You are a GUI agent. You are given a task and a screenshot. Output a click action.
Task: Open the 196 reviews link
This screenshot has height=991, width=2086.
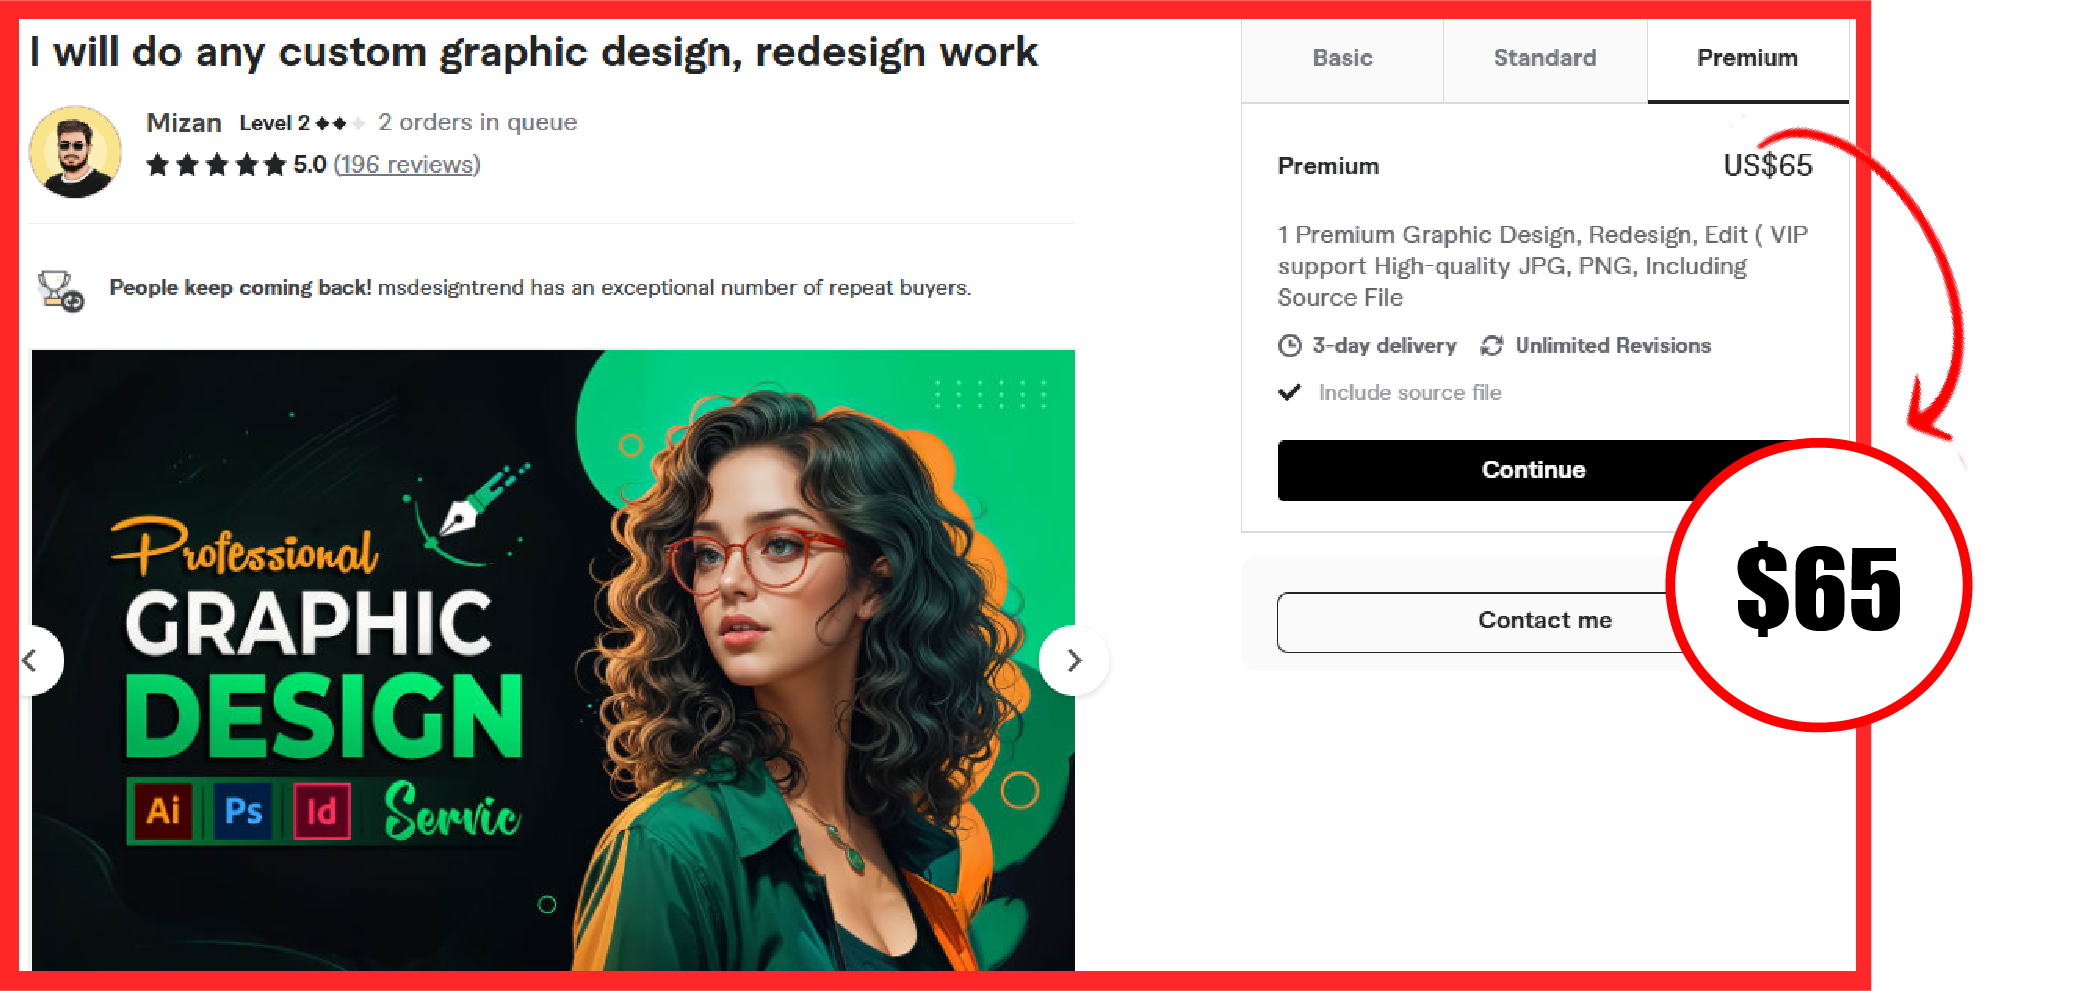[407, 165]
